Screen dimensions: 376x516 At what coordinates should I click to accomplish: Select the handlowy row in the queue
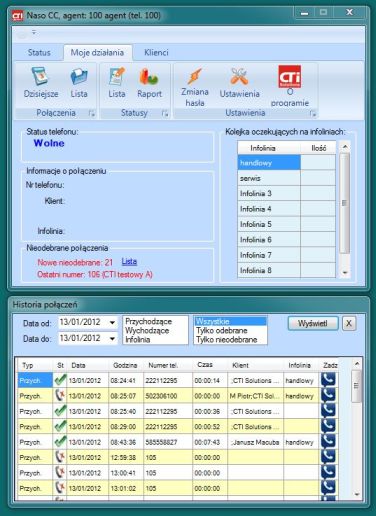coord(269,163)
